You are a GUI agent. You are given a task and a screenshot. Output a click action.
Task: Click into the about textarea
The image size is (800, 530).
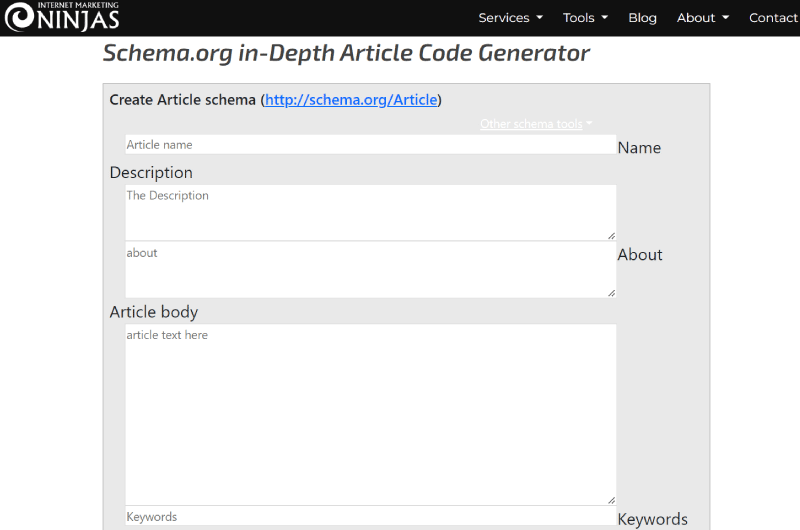(370, 270)
